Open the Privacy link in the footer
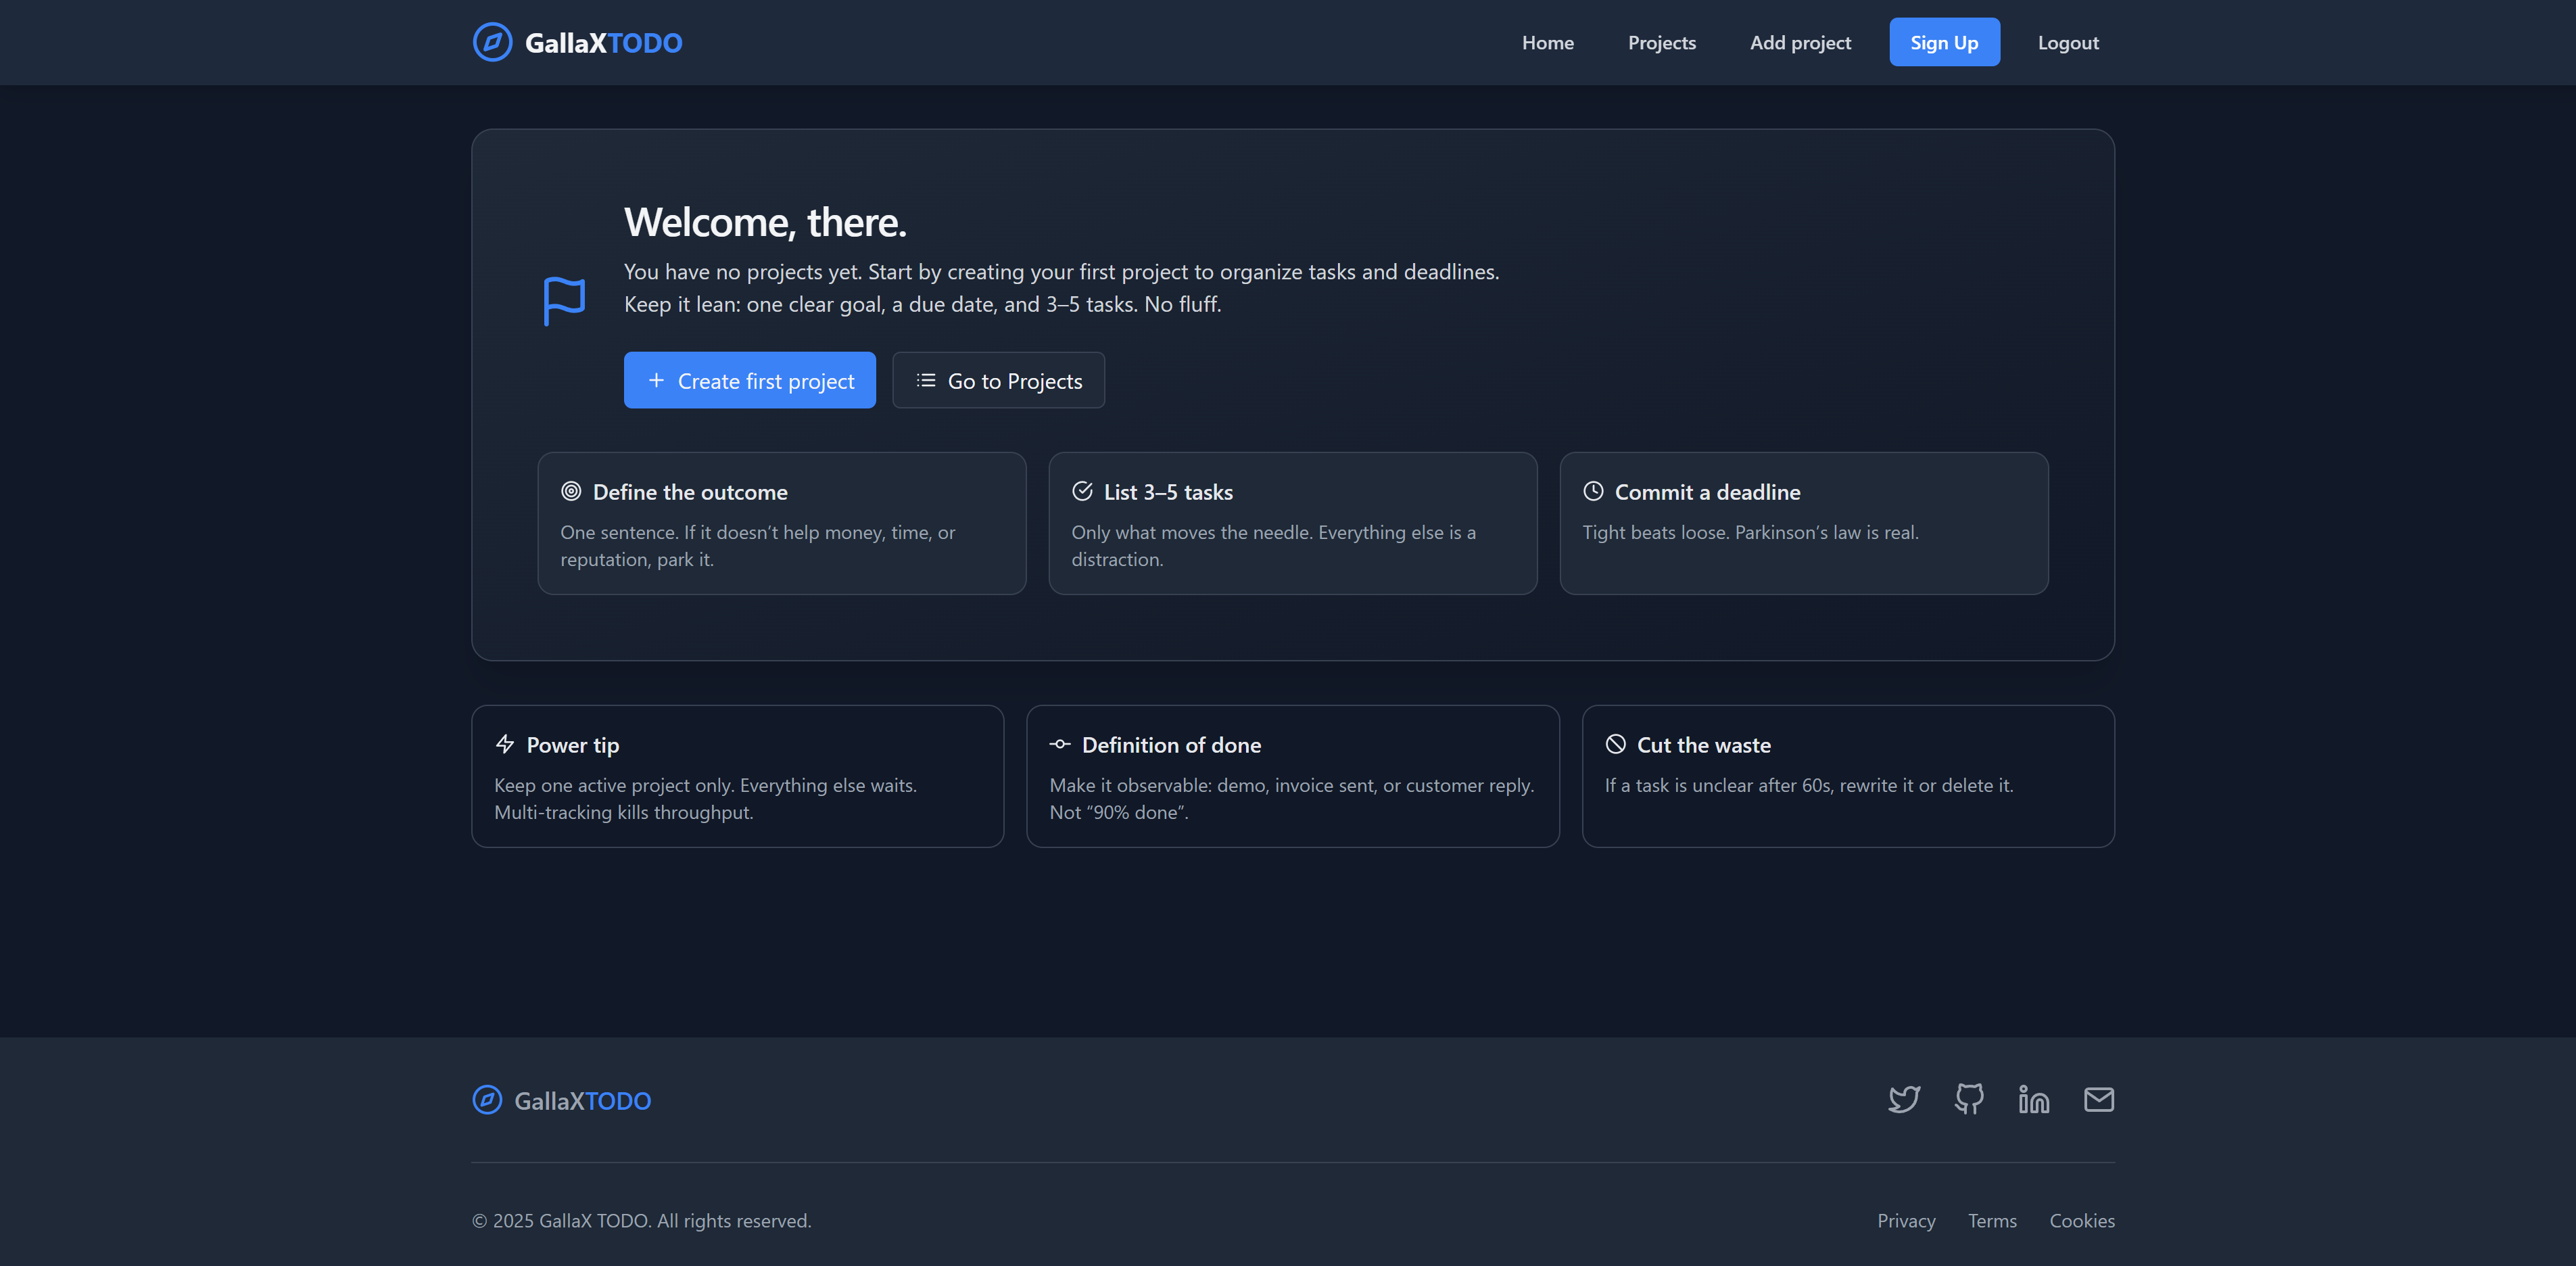This screenshot has width=2576, height=1266. pos(1906,1221)
